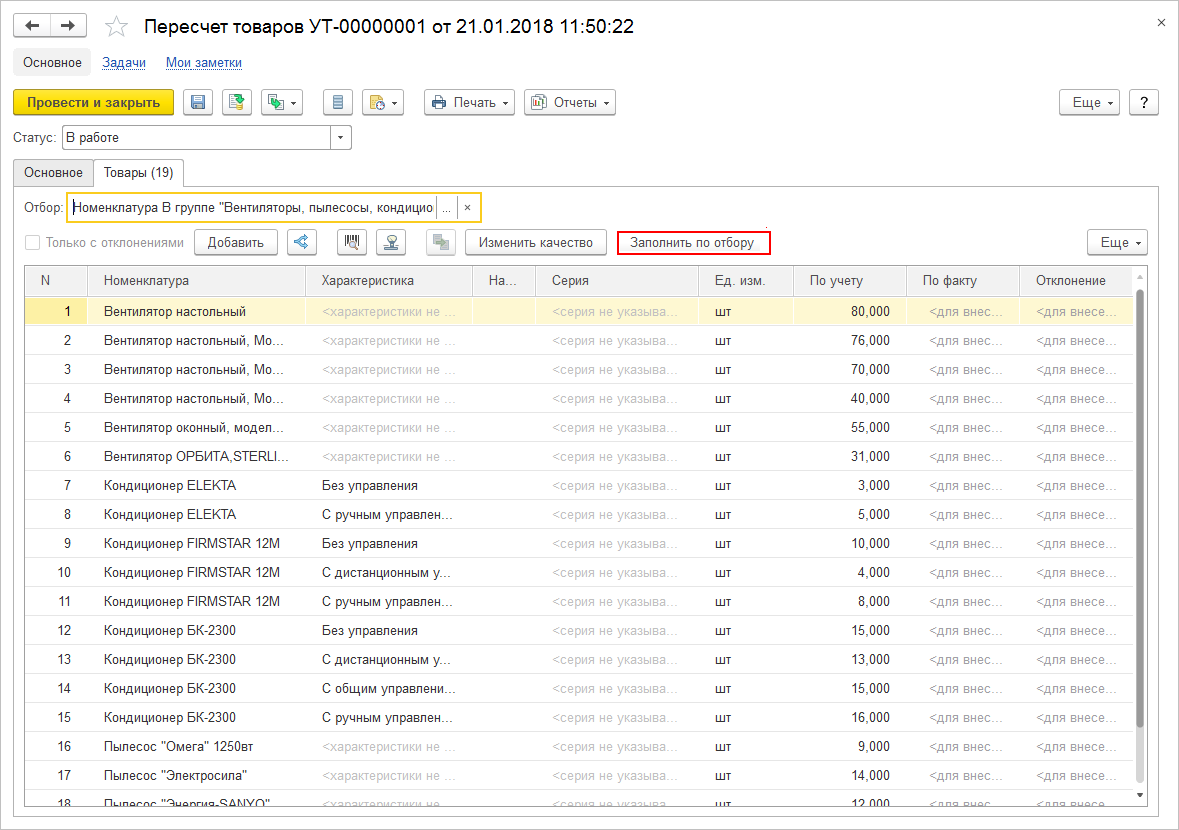Open the table Еще menu
Viewport: 1179px width, 830px height.
[x=1117, y=242]
